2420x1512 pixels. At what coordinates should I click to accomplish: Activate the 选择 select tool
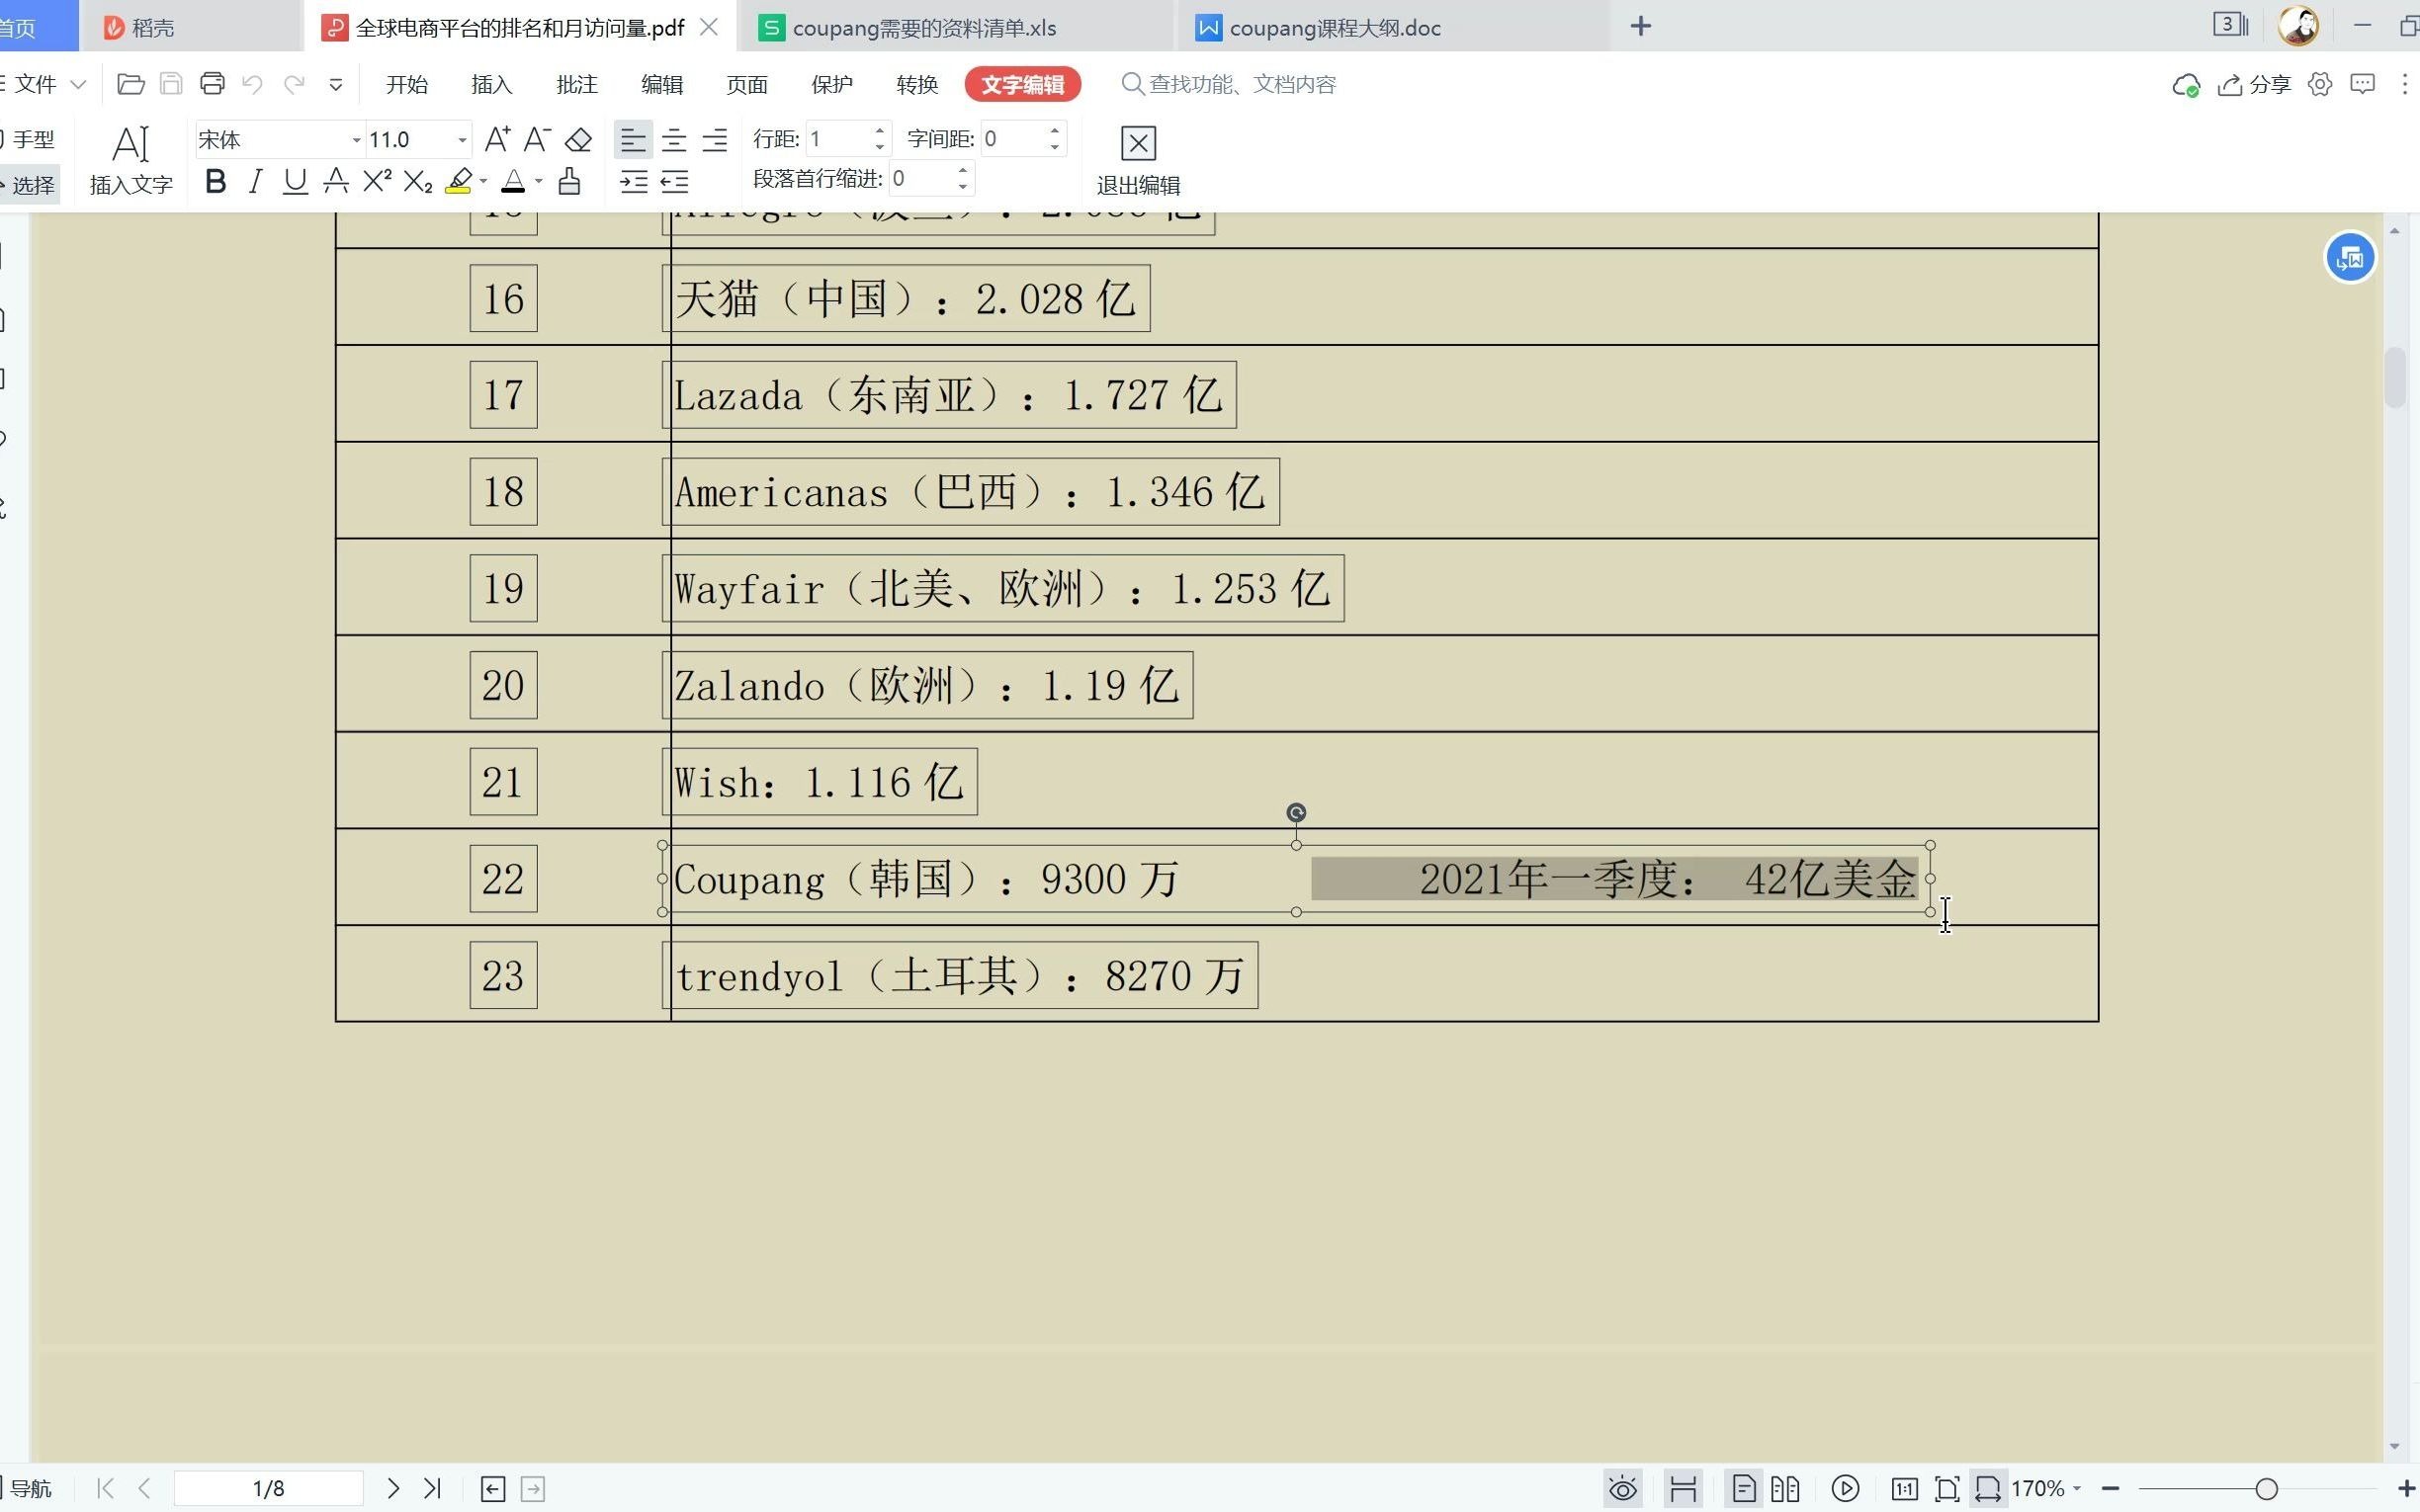[x=28, y=184]
